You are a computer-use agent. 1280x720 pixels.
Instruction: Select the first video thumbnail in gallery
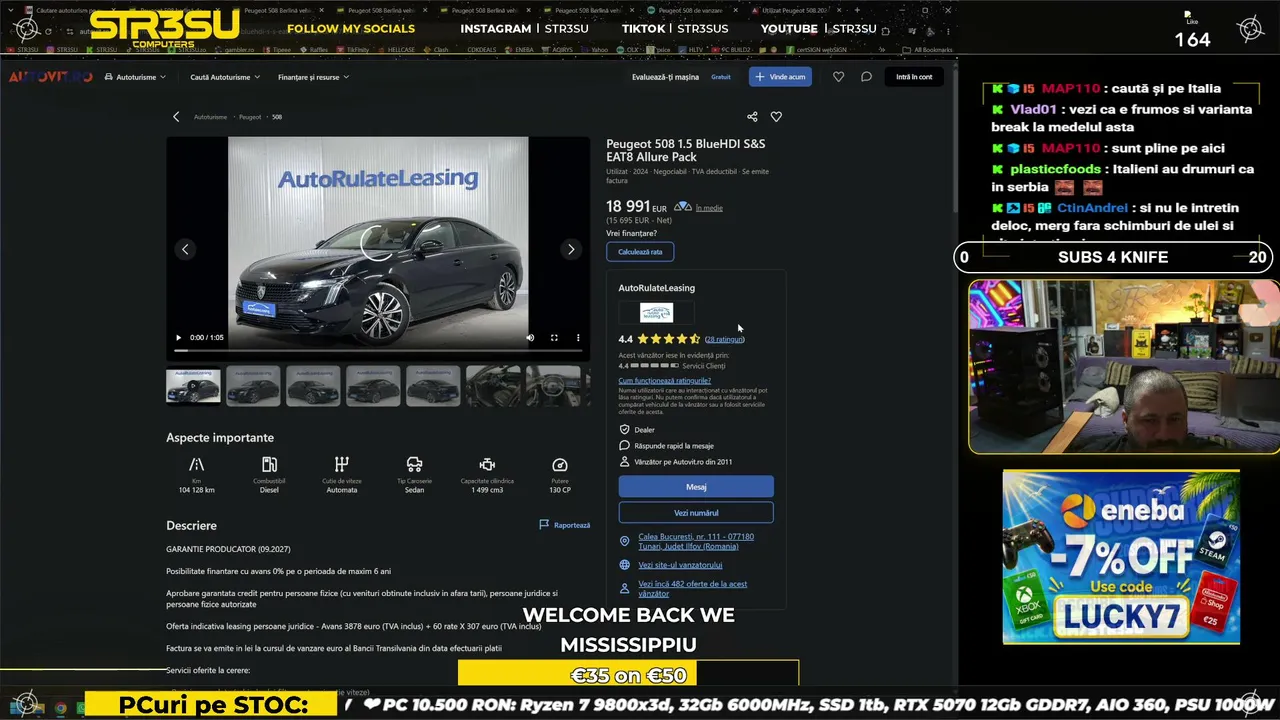[193, 386]
